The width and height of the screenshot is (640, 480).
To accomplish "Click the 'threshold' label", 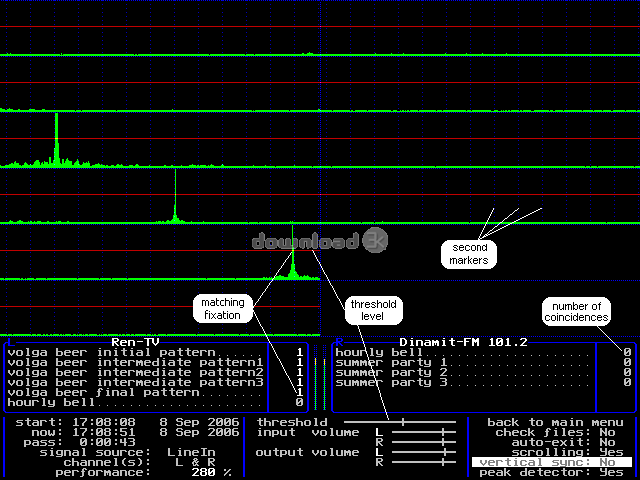I will pyautogui.click(x=292, y=422).
